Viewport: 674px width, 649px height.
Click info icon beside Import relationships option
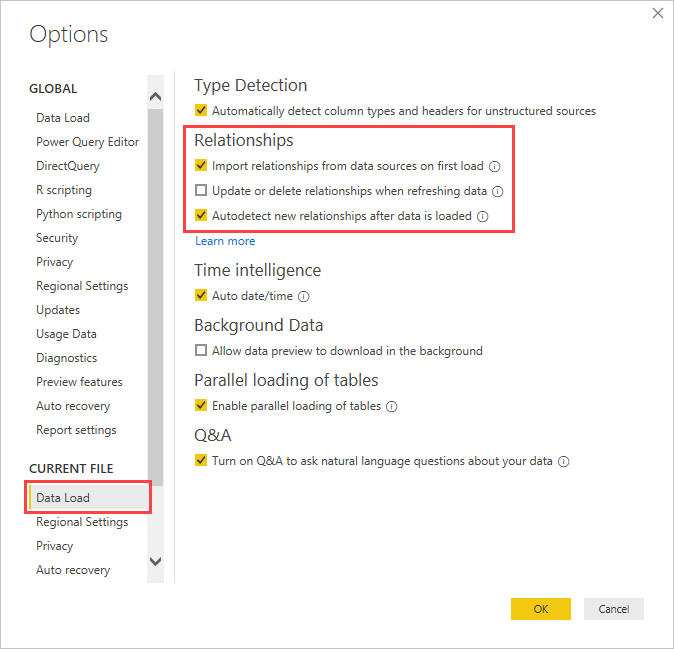[494, 167]
